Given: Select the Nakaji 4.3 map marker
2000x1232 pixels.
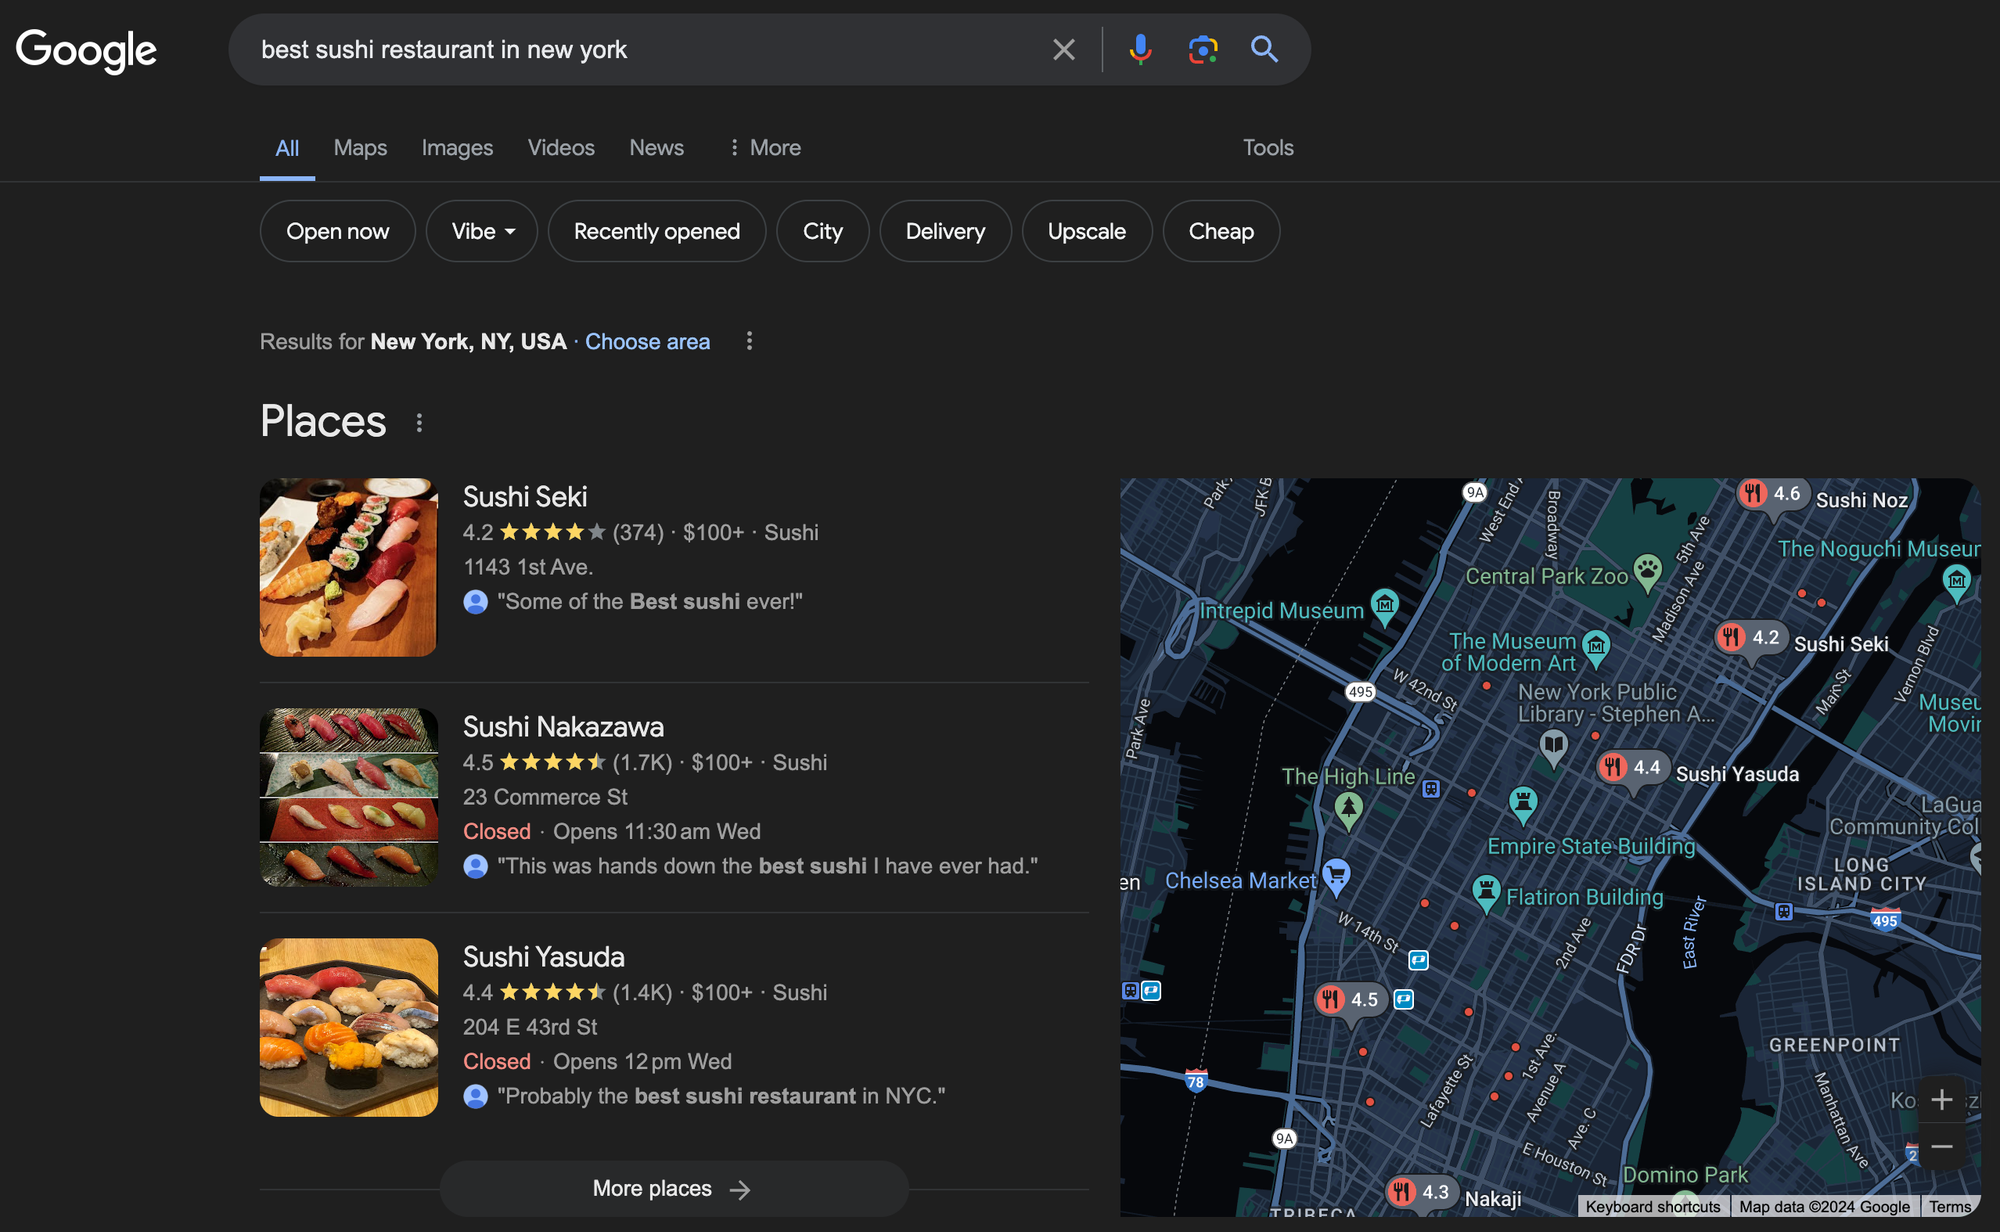Looking at the screenshot, I should [1419, 1192].
